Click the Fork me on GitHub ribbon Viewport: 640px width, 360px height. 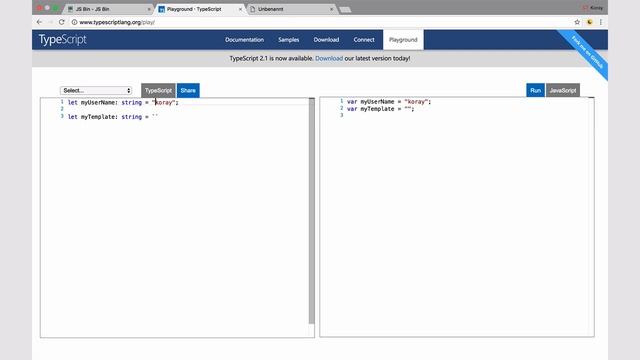point(587,52)
